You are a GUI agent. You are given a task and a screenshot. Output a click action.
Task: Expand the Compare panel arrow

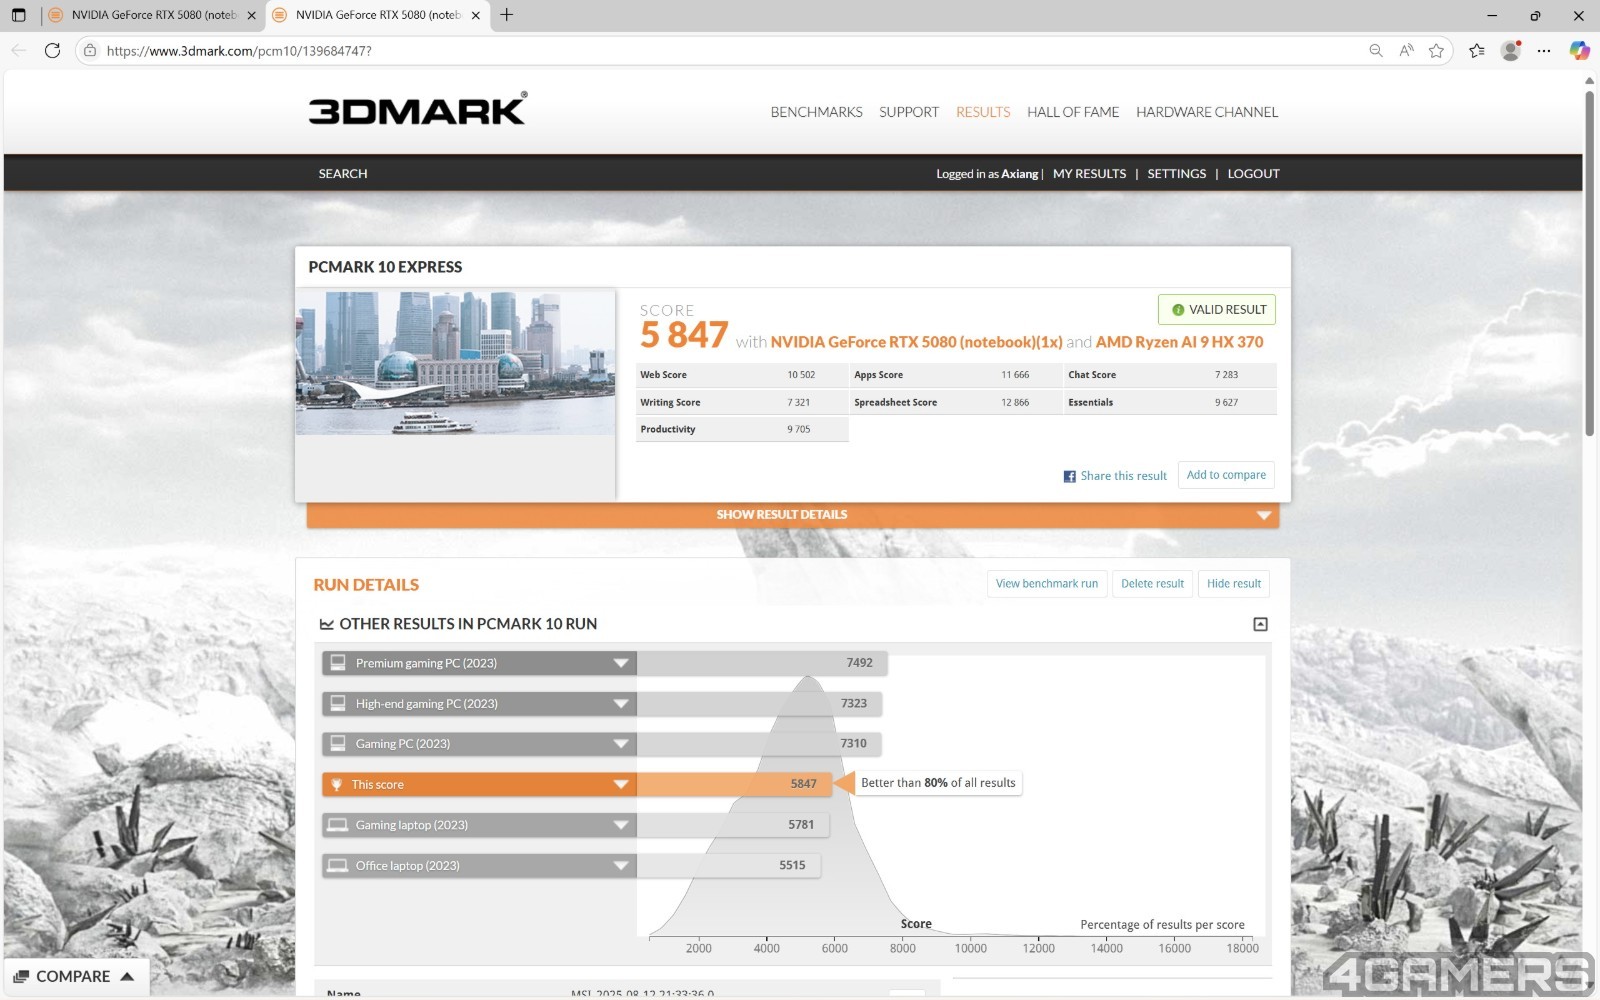[127, 976]
